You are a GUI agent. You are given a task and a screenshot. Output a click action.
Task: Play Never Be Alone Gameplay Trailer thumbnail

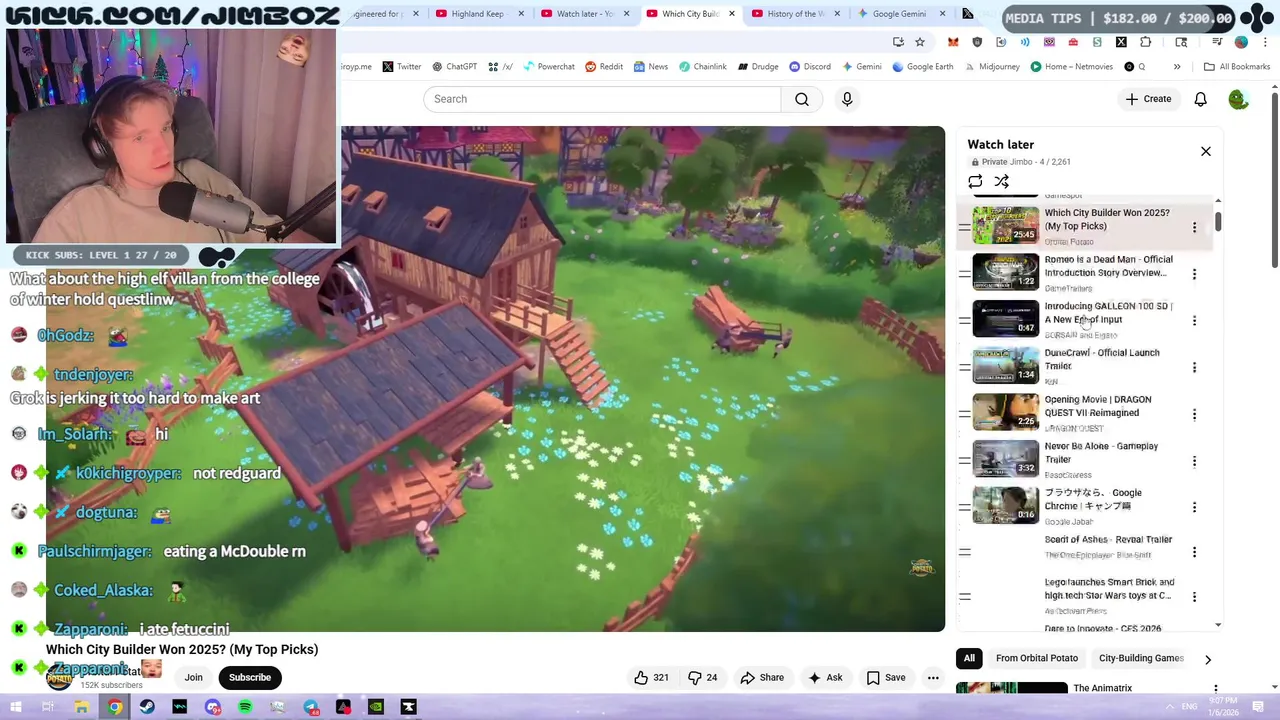[1005, 459]
